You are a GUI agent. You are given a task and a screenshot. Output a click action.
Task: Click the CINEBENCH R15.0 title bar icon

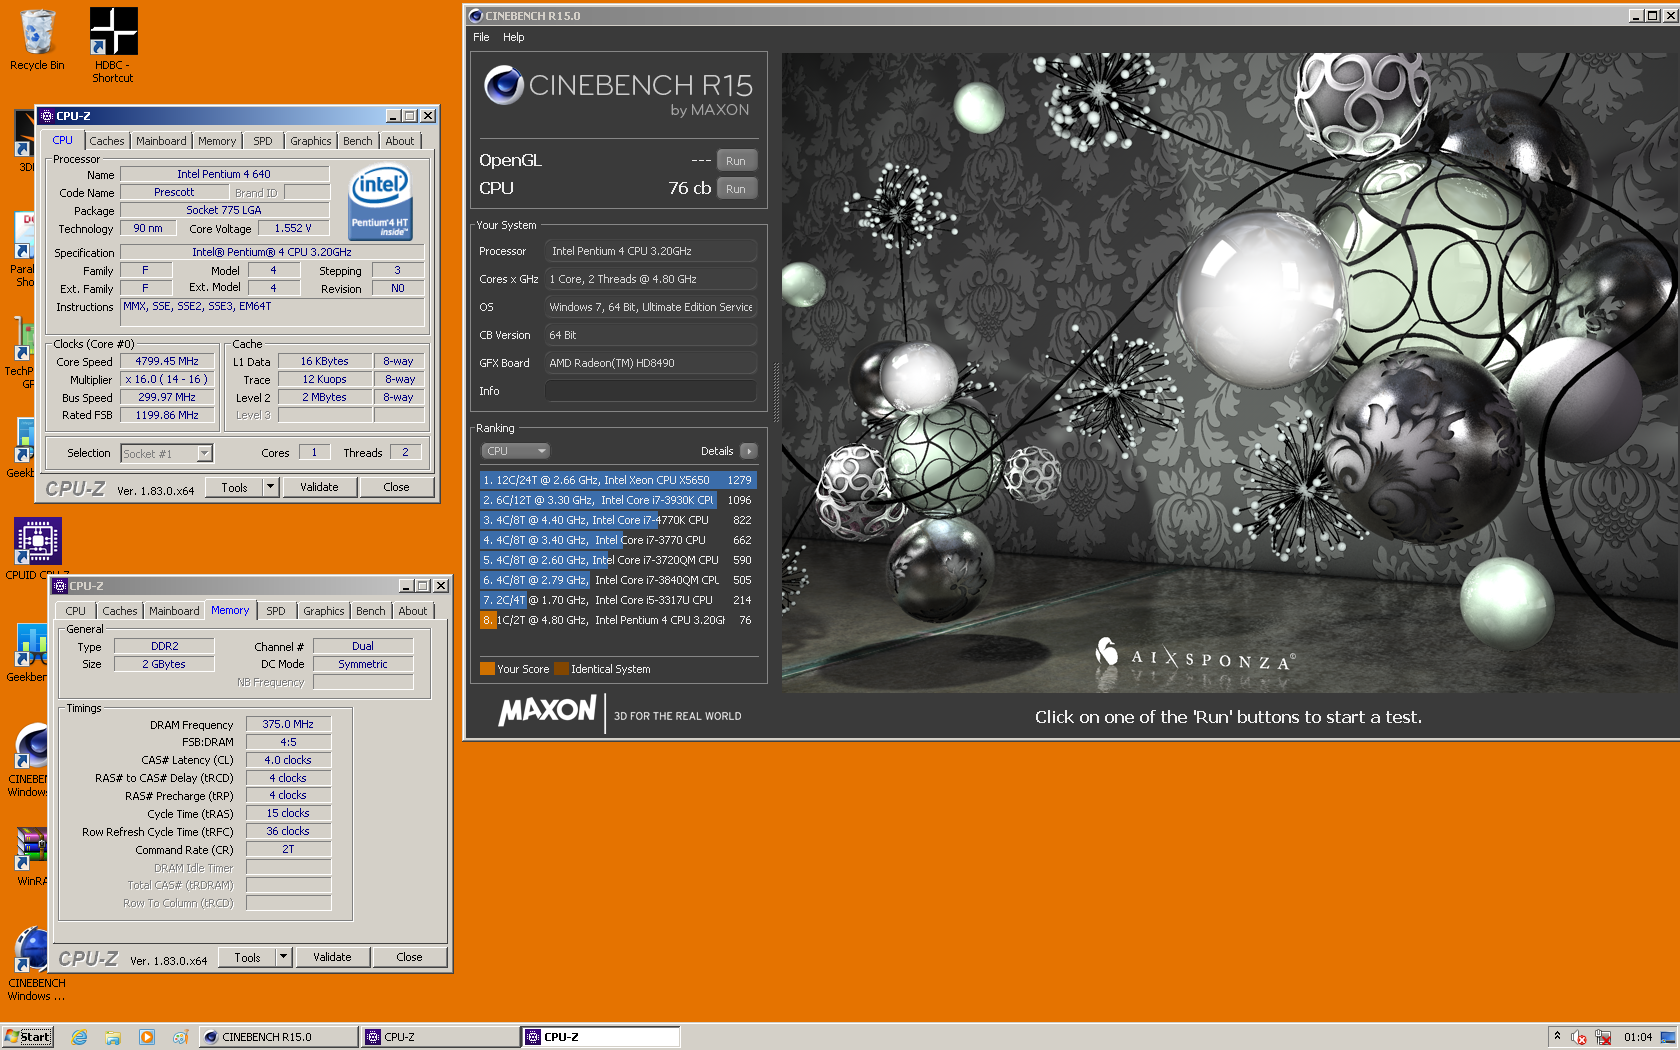(476, 16)
